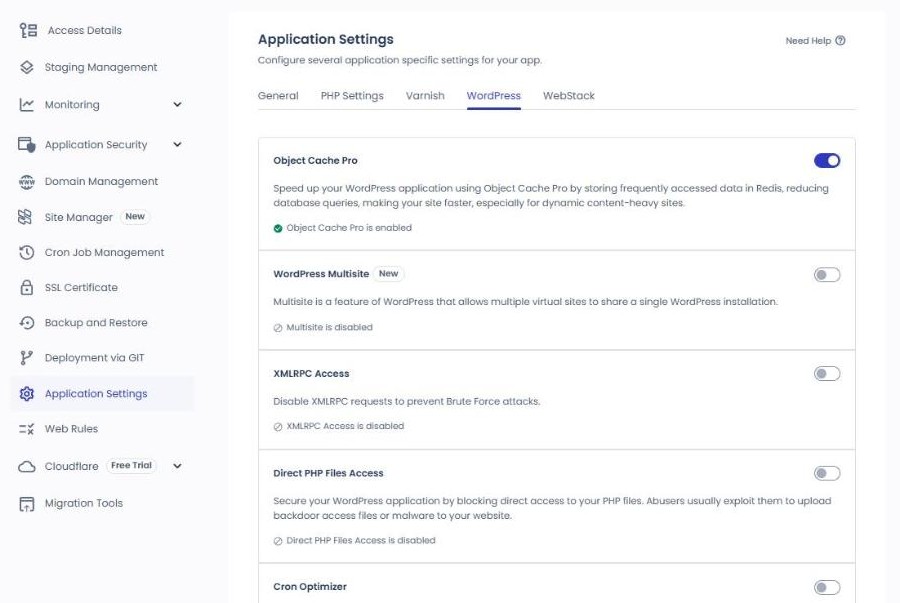900x603 pixels.
Task: Select the WordPress tab
Action: coord(494,96)
